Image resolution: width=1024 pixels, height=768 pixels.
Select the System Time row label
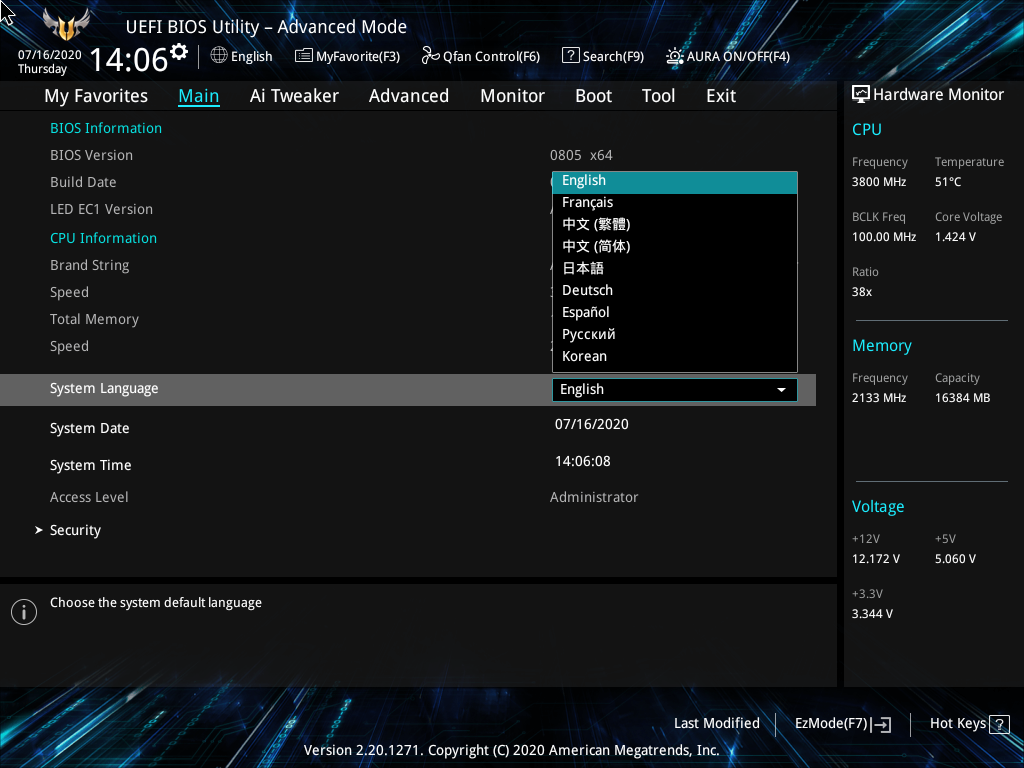coord(91,465)
